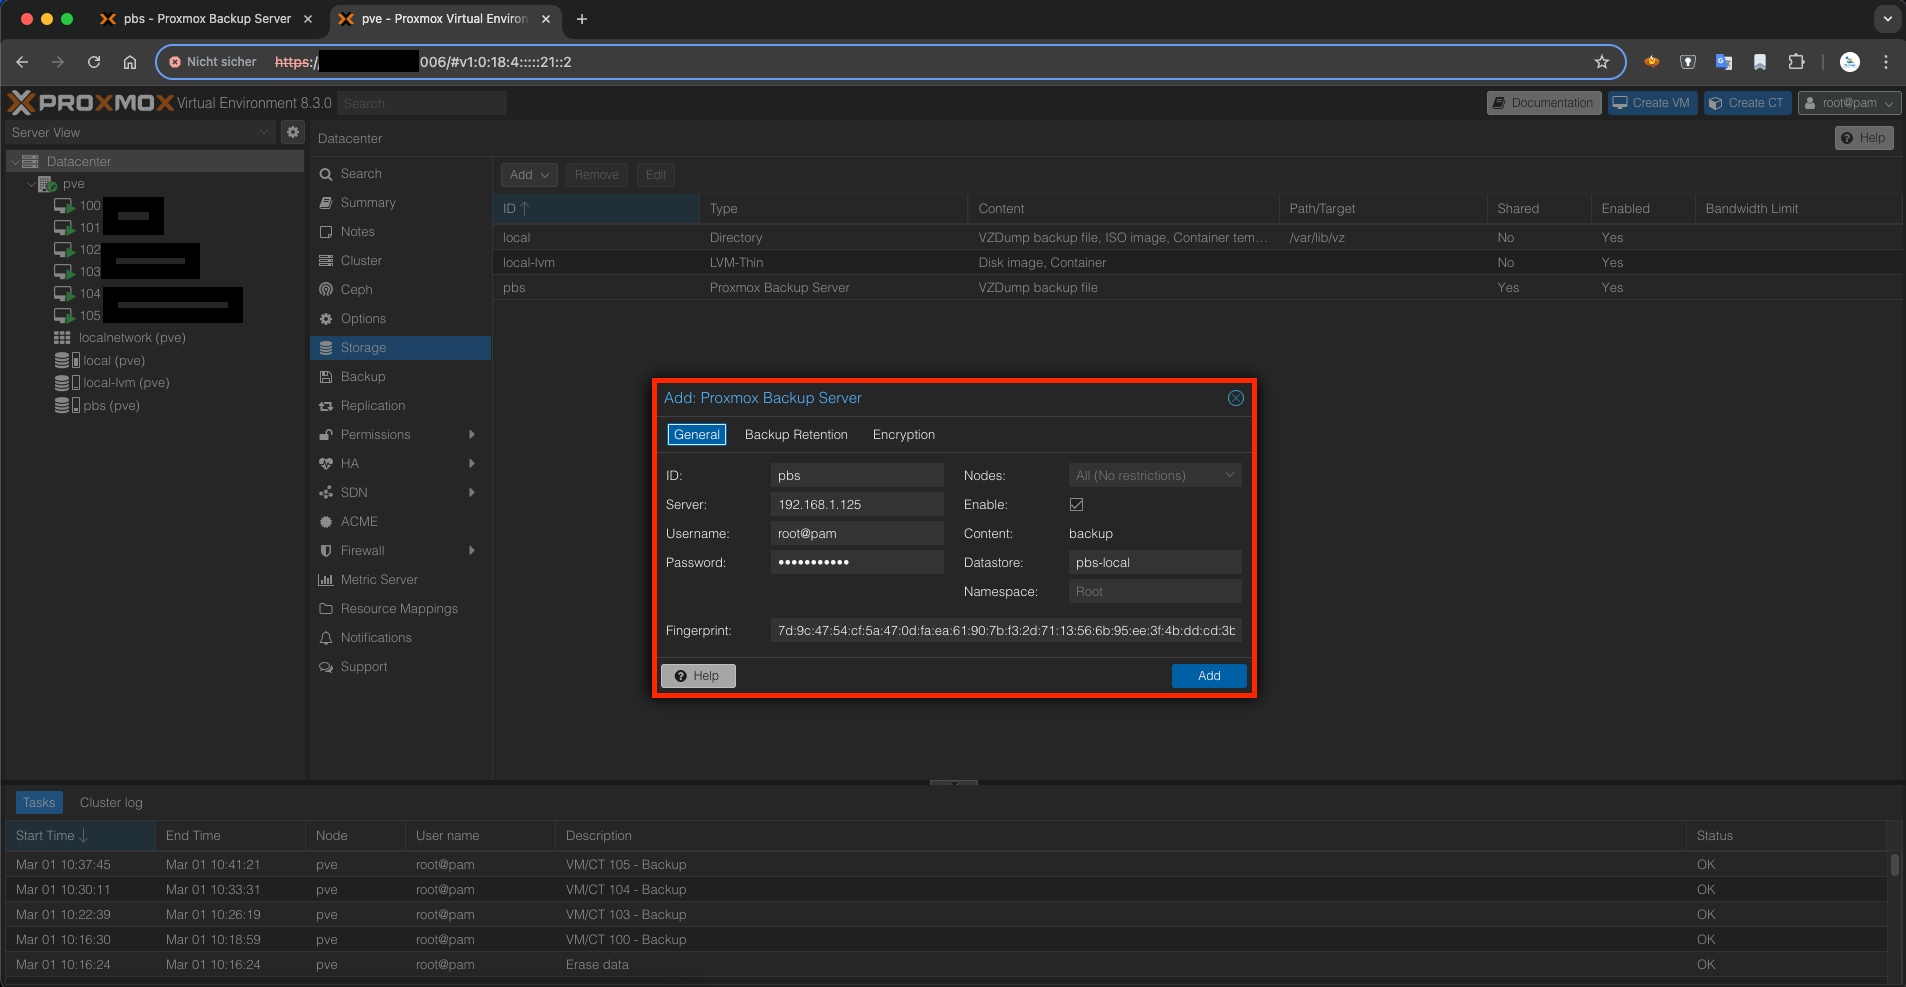Viewport: 1906px width, 987px height.
Task: Collapse the Datacenter tree node
Action: 16,161
